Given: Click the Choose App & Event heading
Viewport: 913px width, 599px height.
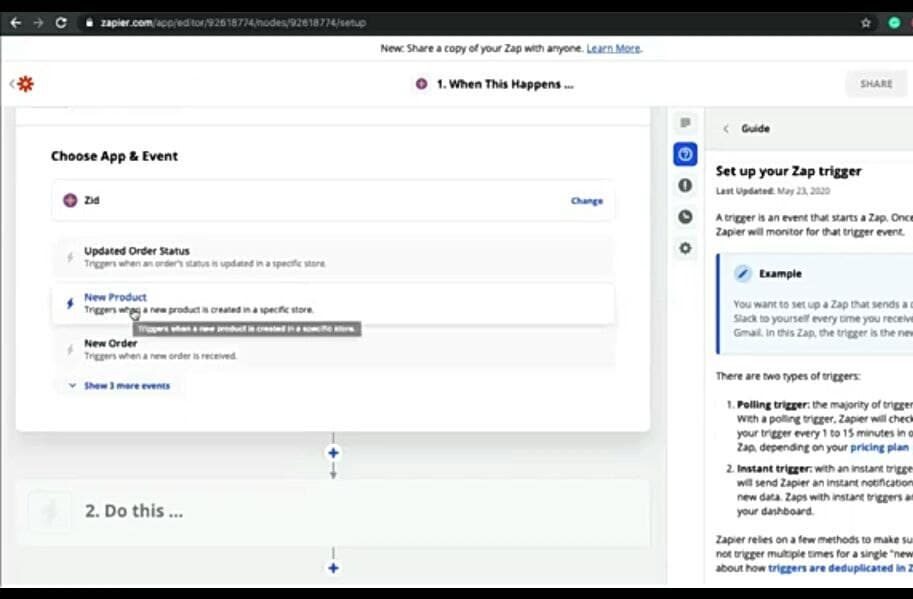Looking at the screenshot, I should click(x=115, y=156).
